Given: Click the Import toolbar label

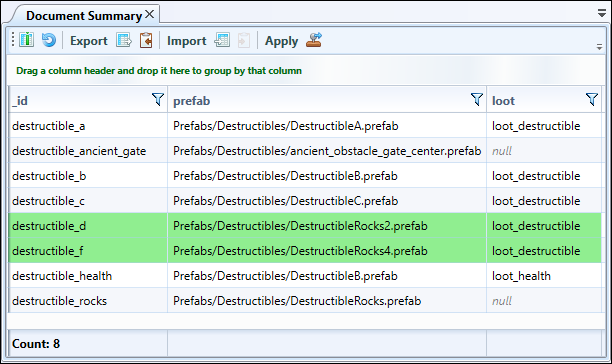Looking at the screenshot, I should coord(187,41).
